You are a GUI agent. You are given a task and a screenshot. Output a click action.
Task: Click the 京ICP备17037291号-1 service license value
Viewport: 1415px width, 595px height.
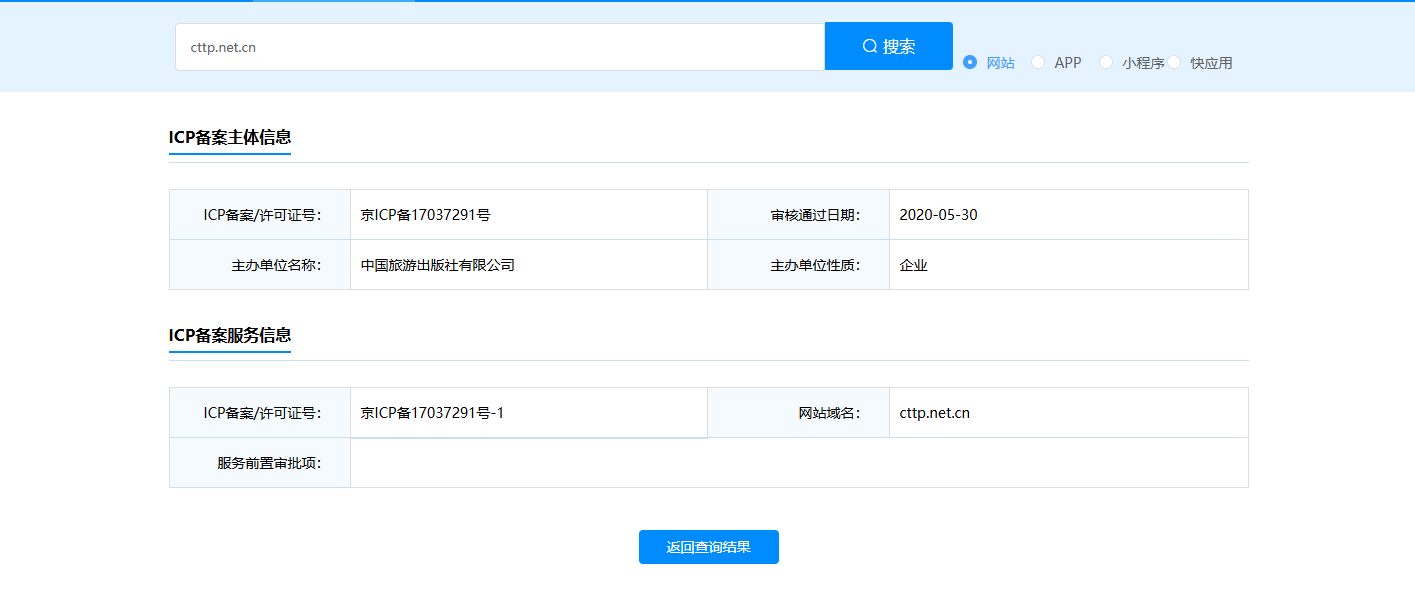[x=432, y=412]
